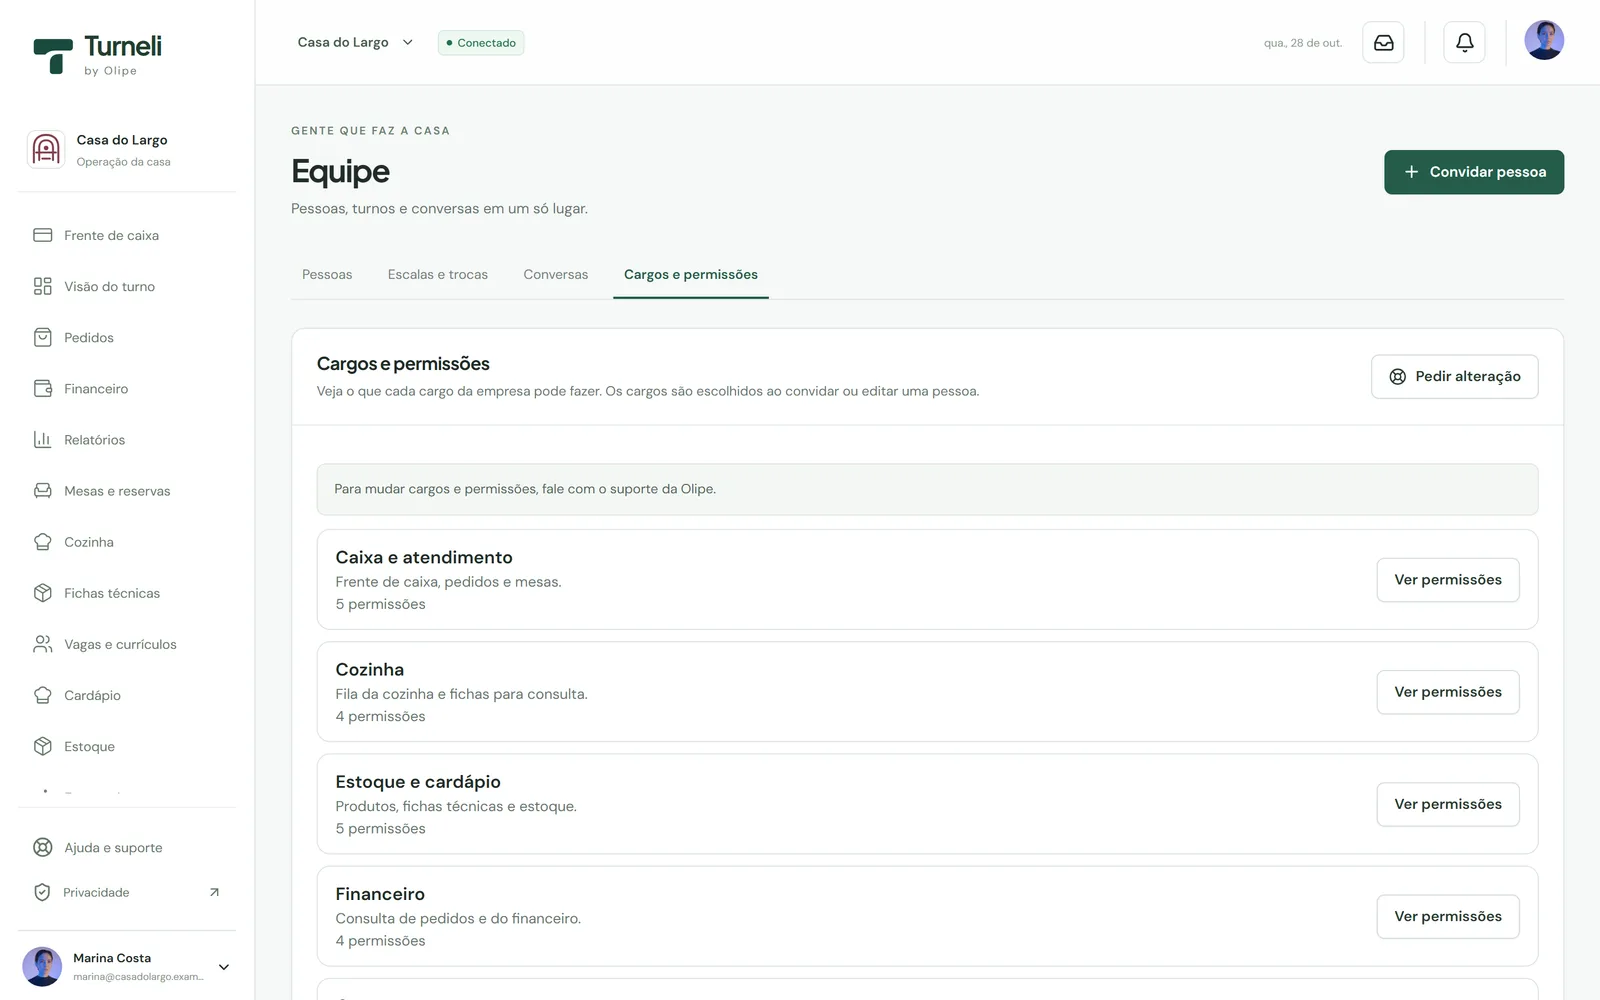Click the support notice about Olipe
The image size is (1600, 1000).
pyautogui.click(x=927, y=489)
